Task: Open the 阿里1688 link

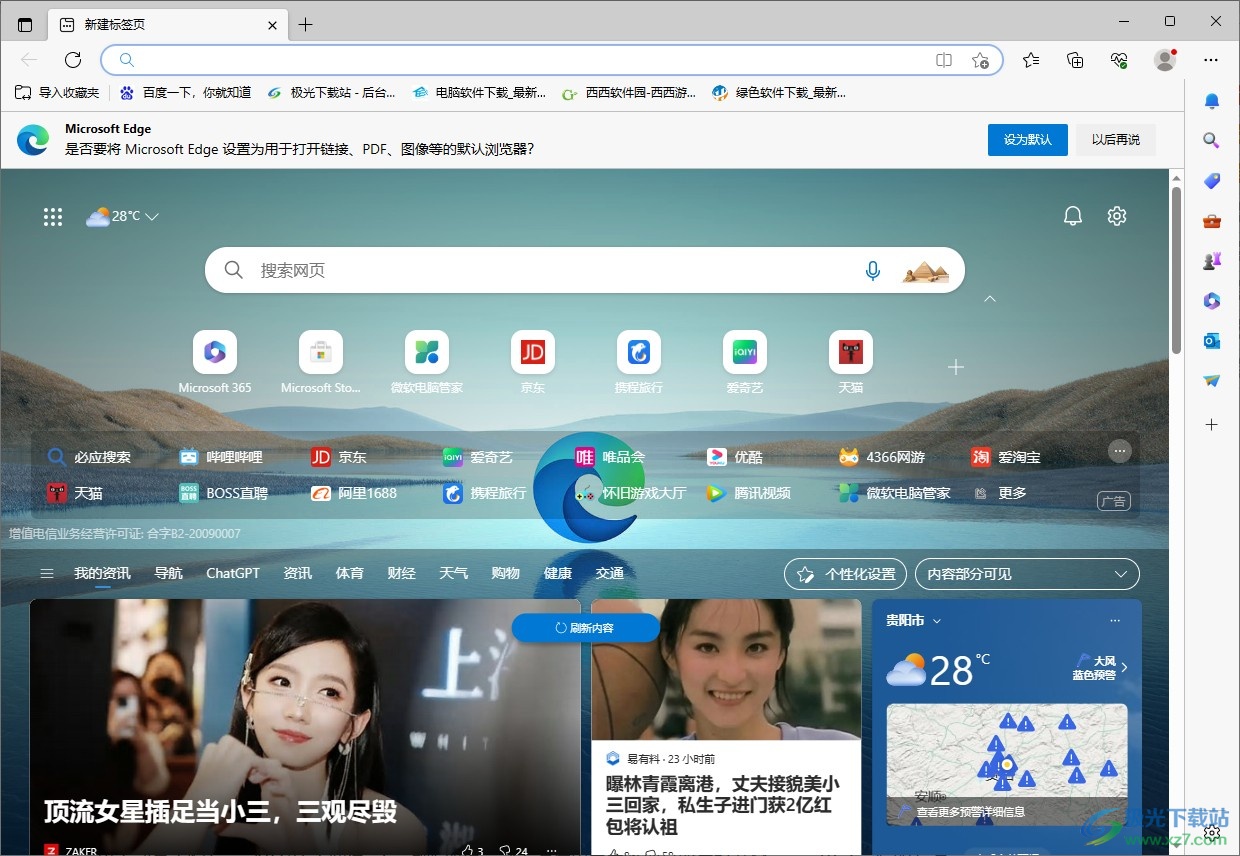Action: pyautogui.click(x=354, y=493)
